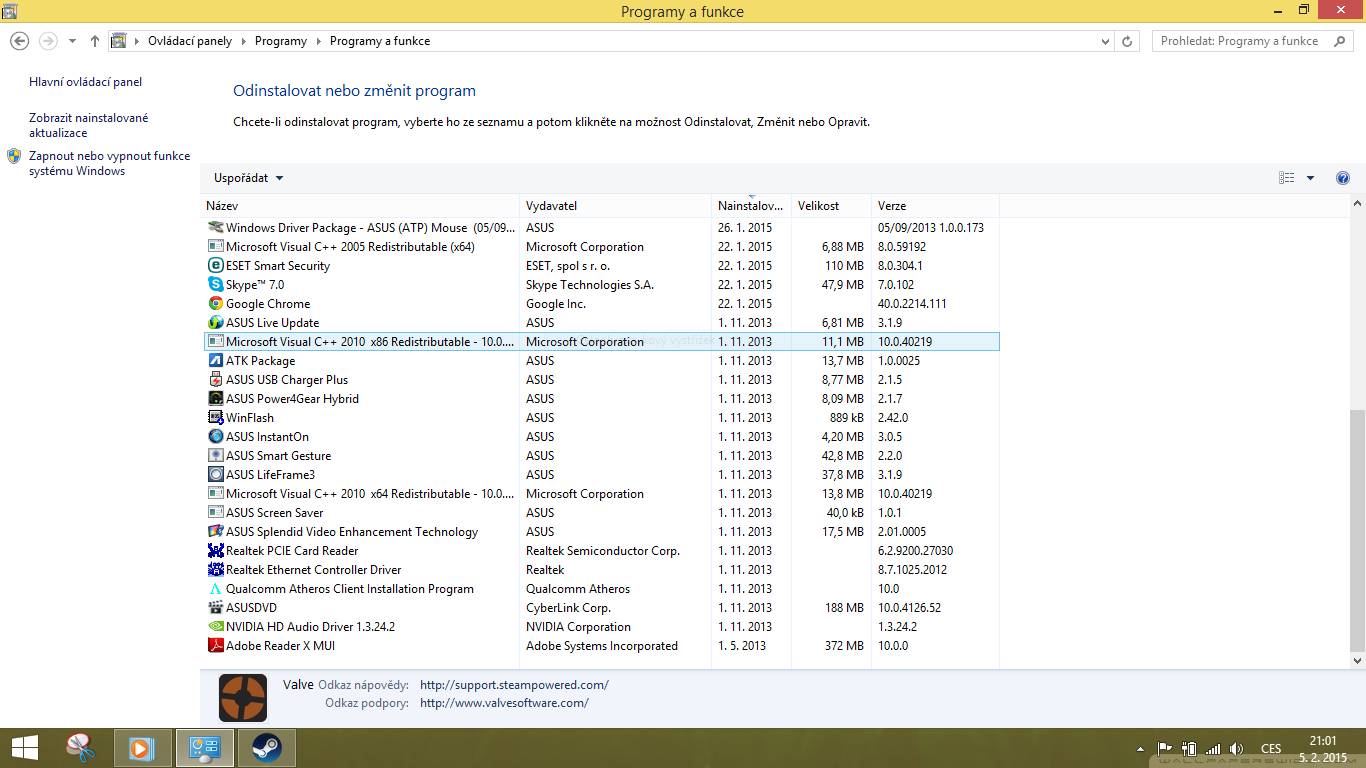
Task: Open the help question mark icon
Action: tap(1343, 178)
